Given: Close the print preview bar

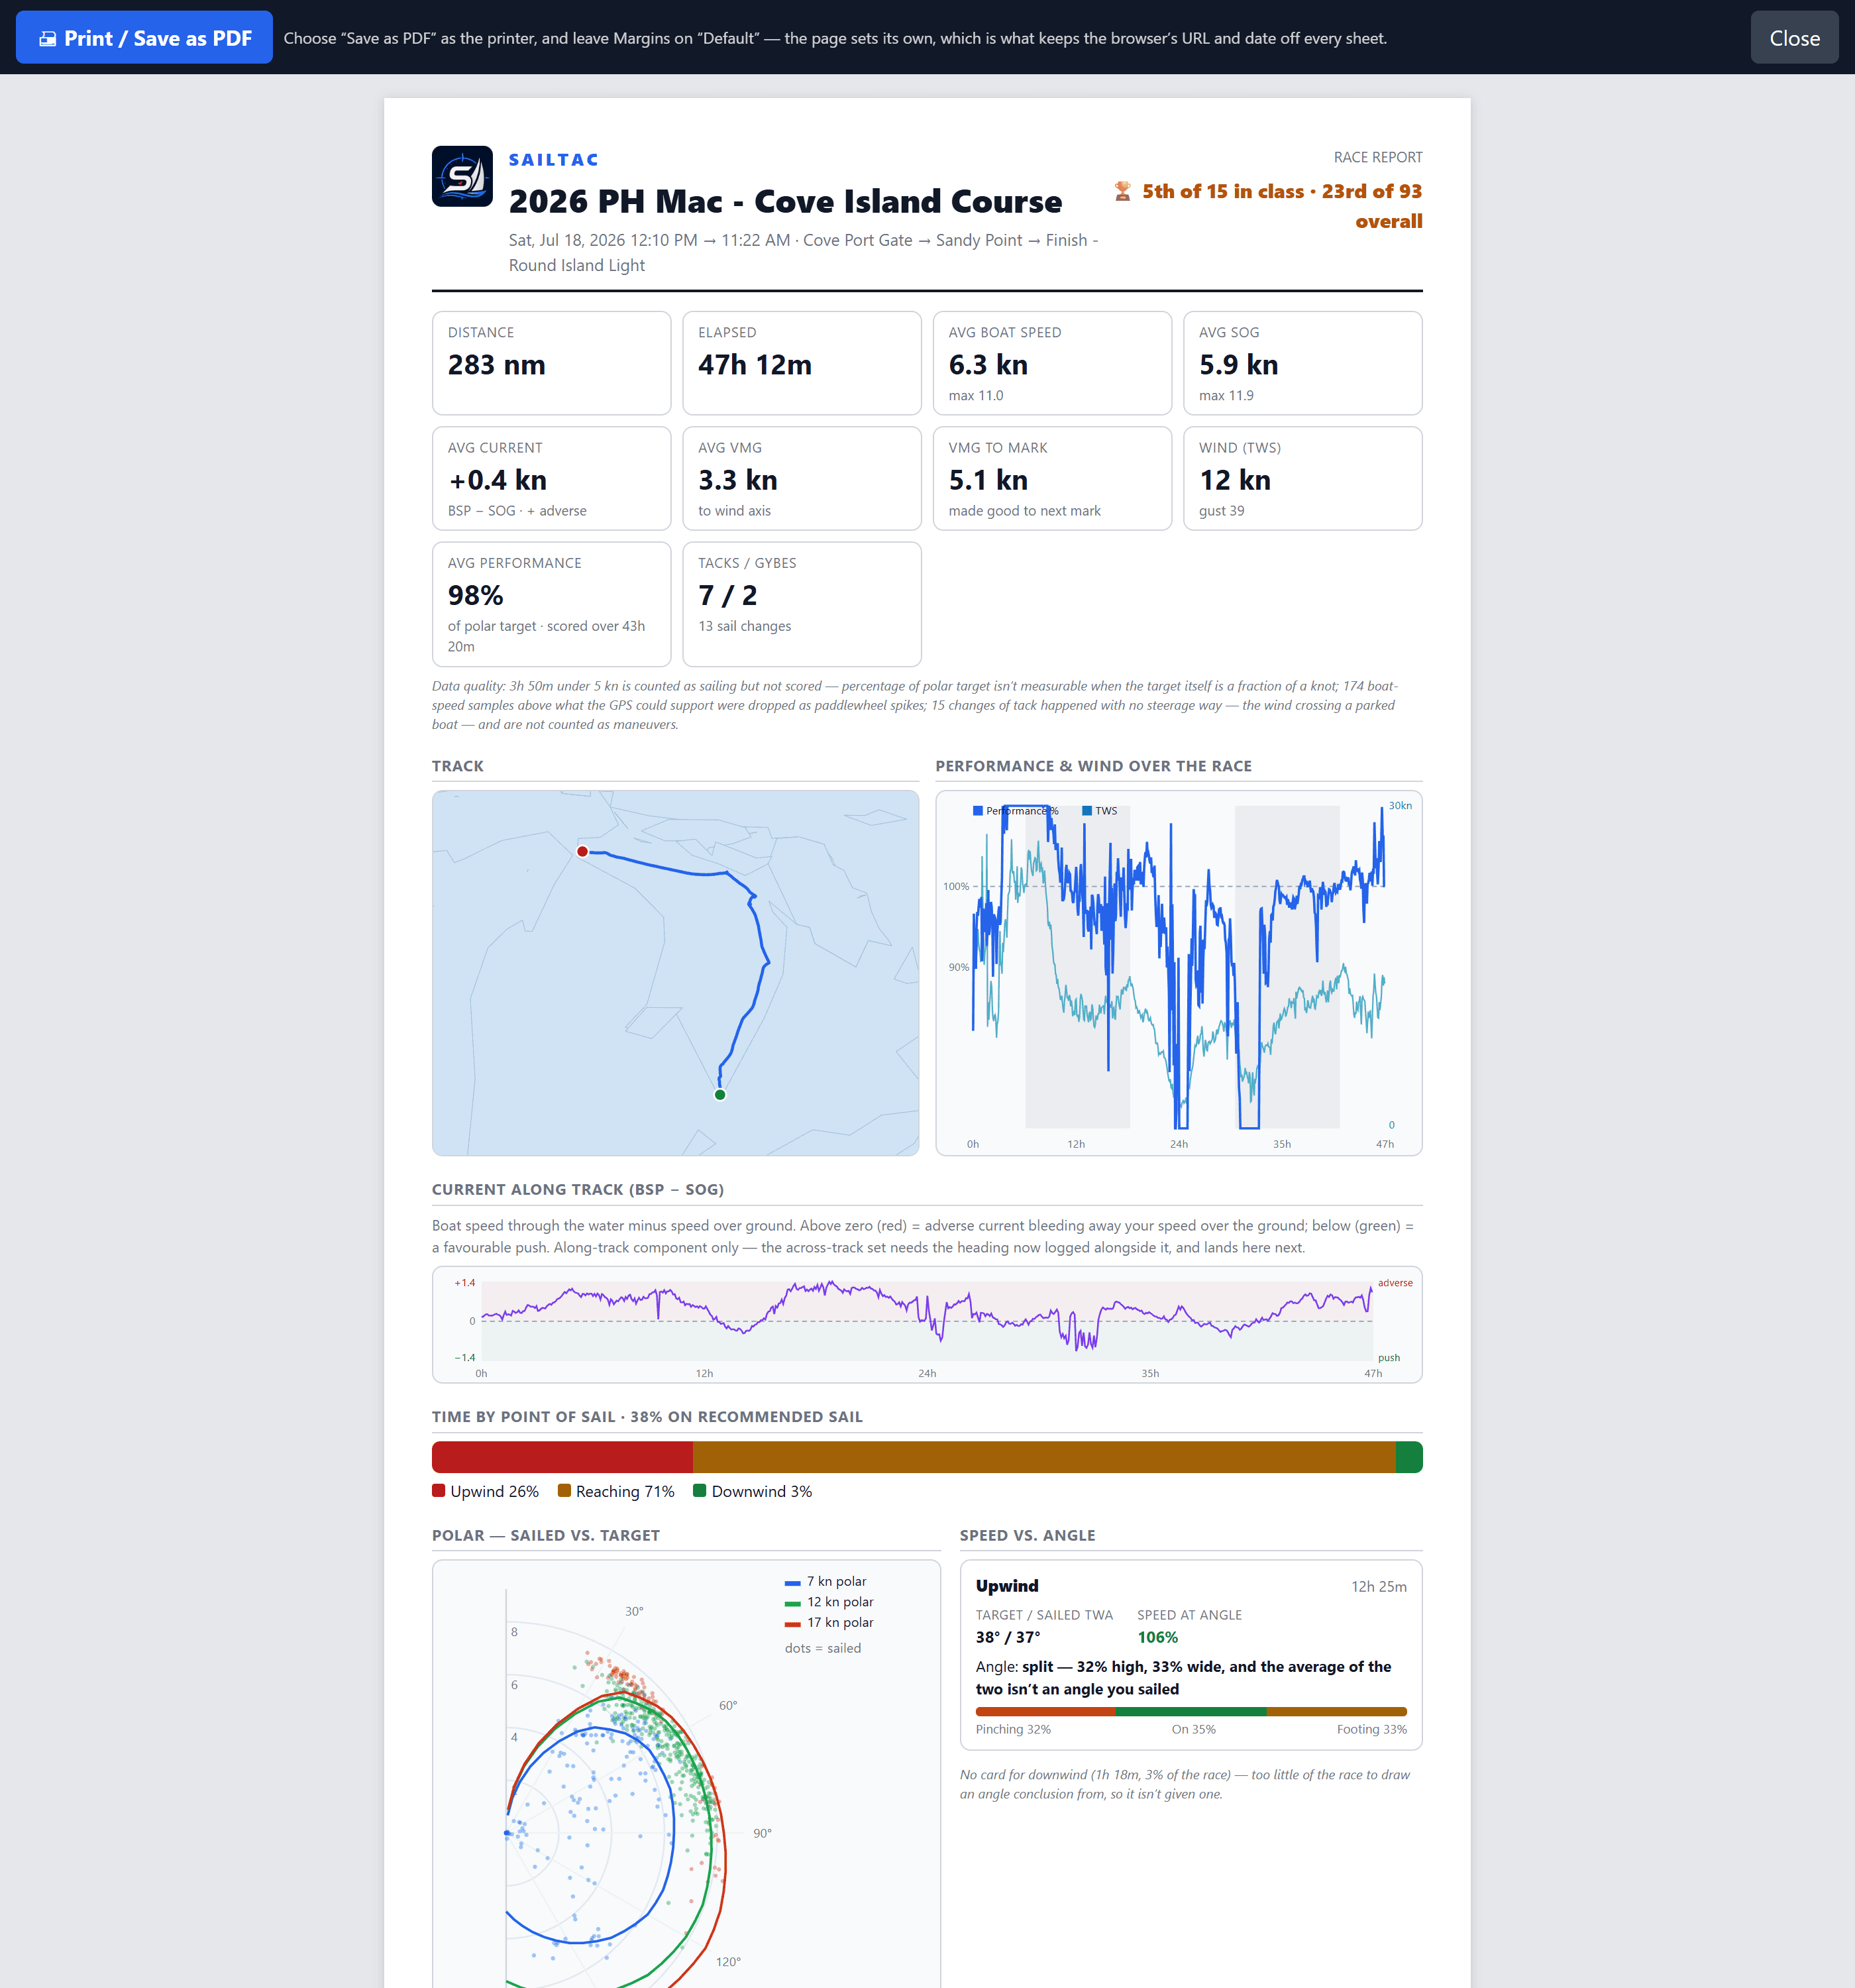Looking at the screenshot, I should pyautogui.click(x=1794, y=38).
